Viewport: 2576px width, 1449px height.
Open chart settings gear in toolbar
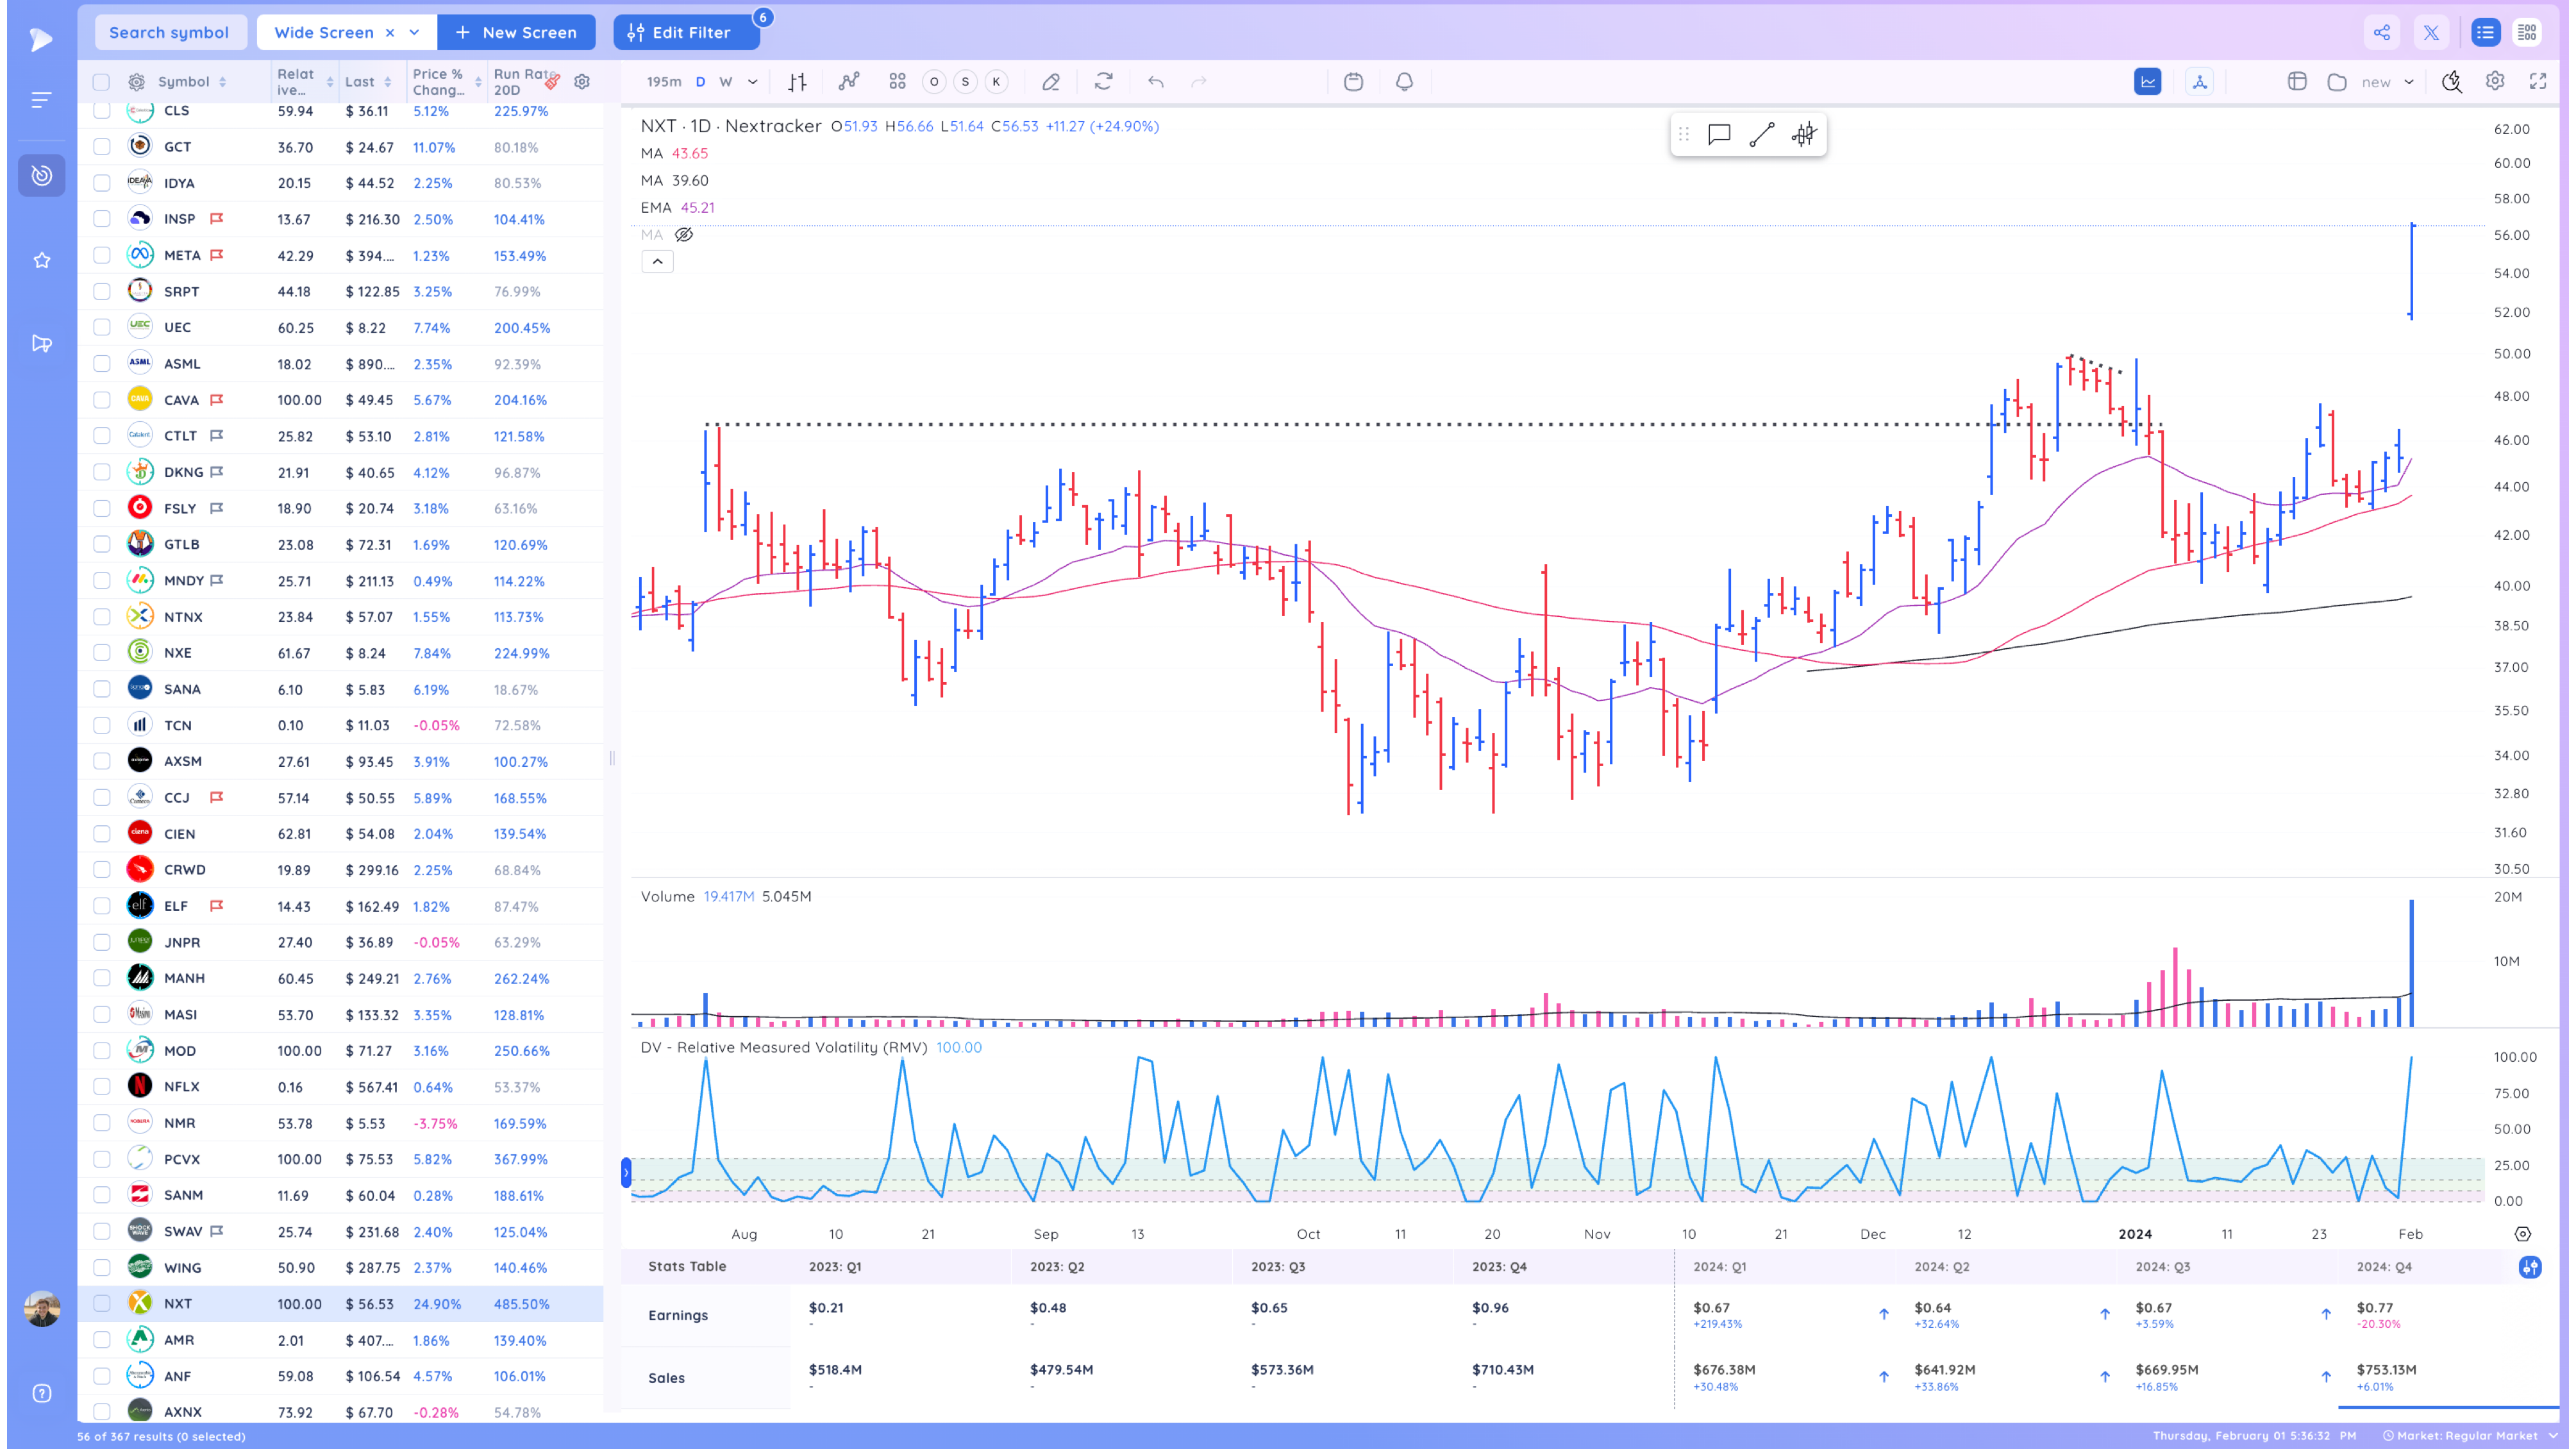tap(2495, 82)
